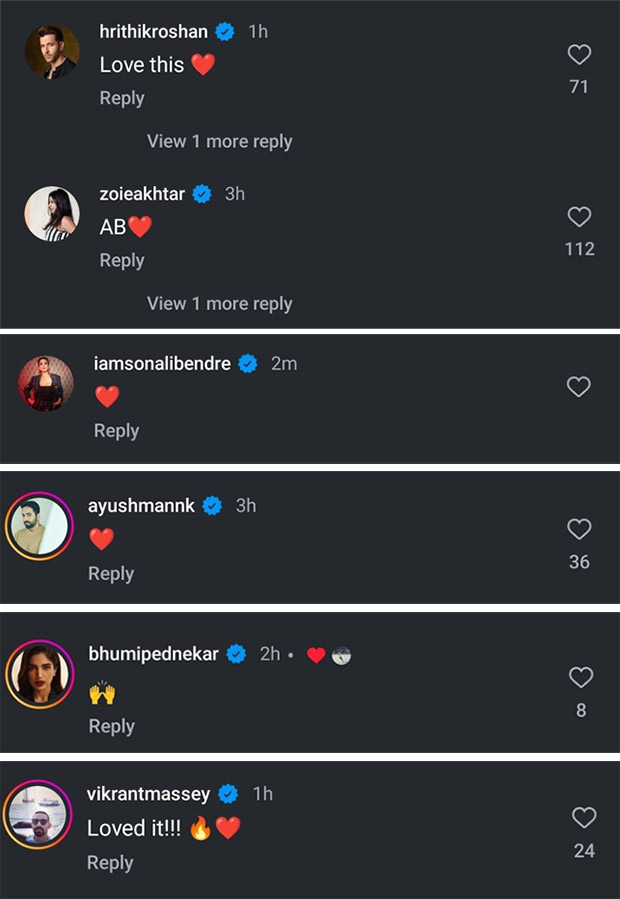
Task: Reply to vikrantmassey's comment
Action: point(110,862)
